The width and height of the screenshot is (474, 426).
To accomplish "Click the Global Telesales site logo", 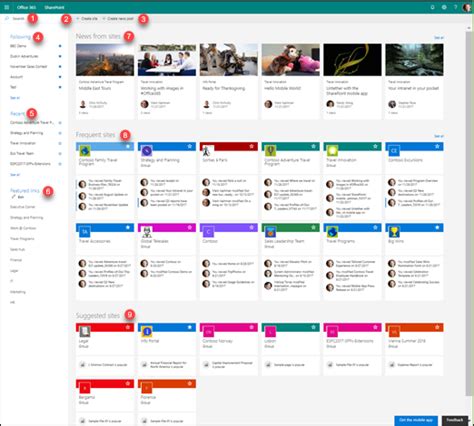I will pos(147,232).
